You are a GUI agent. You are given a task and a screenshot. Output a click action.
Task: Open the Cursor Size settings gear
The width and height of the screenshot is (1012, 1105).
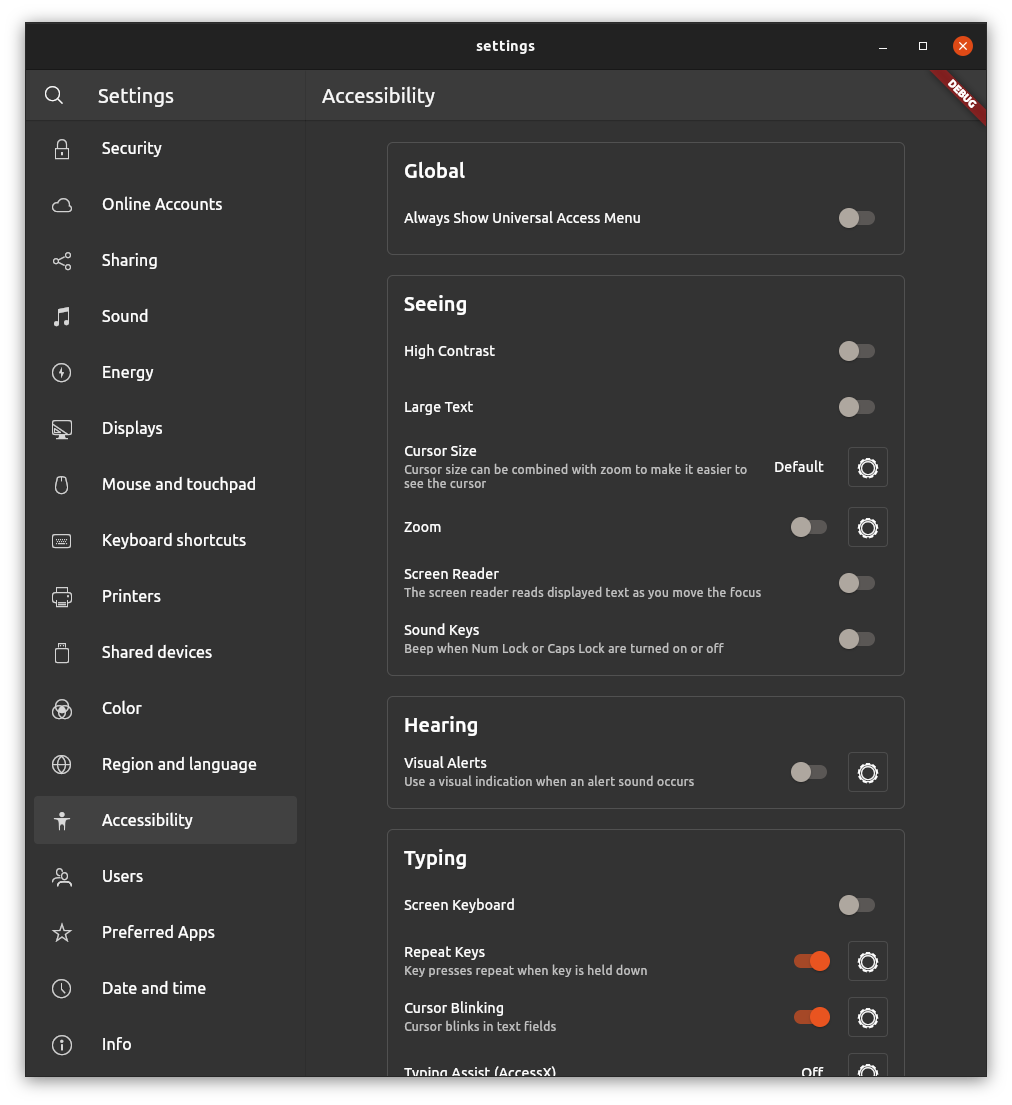(867, 467)
